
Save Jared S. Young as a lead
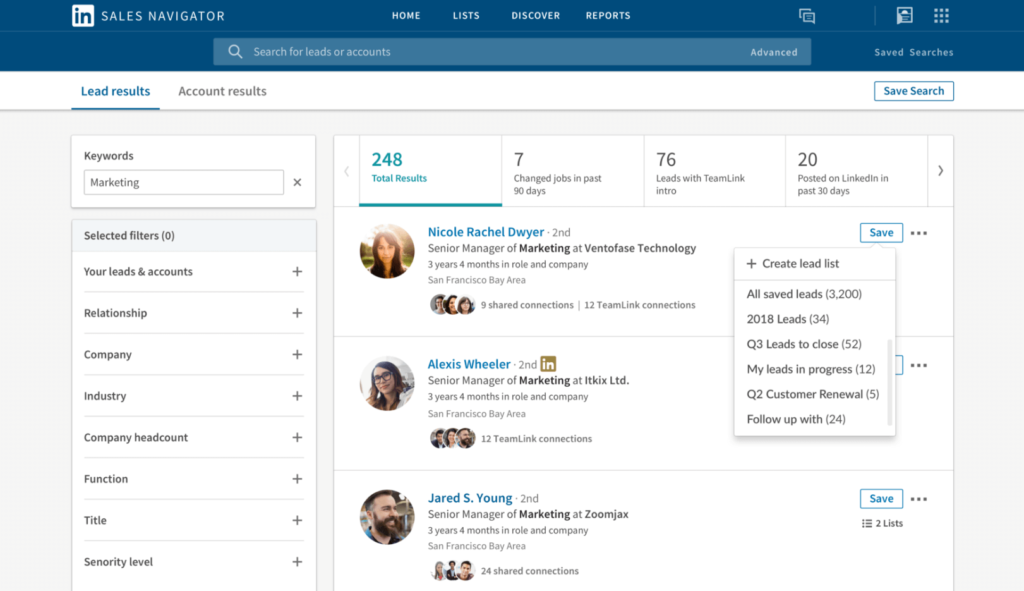point(881,498)
